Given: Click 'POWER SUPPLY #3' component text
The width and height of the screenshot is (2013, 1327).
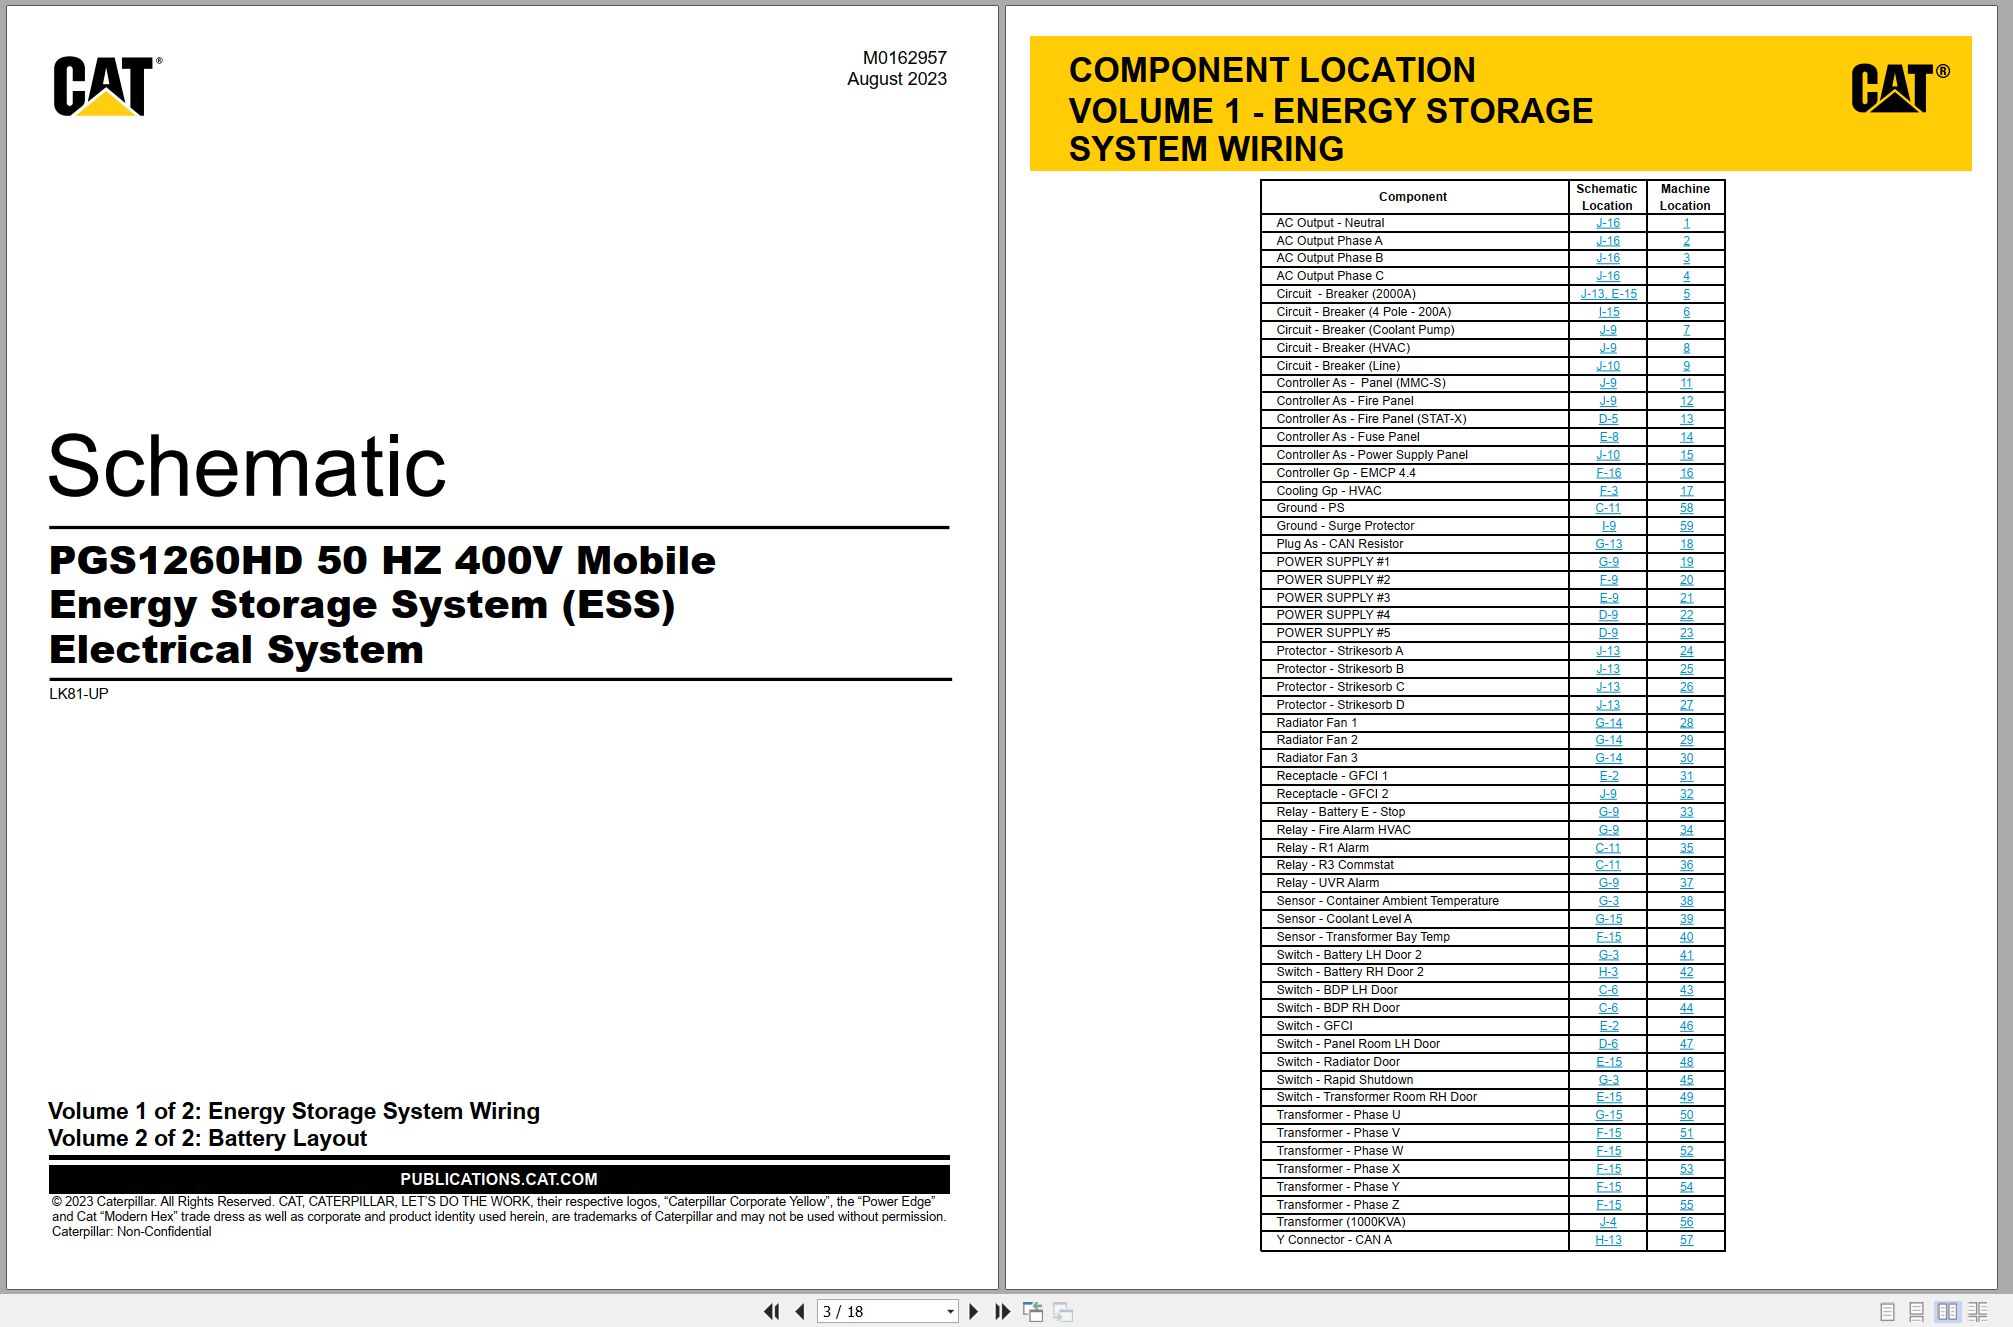Looking at the screenshot, I should coord(1333,598).
